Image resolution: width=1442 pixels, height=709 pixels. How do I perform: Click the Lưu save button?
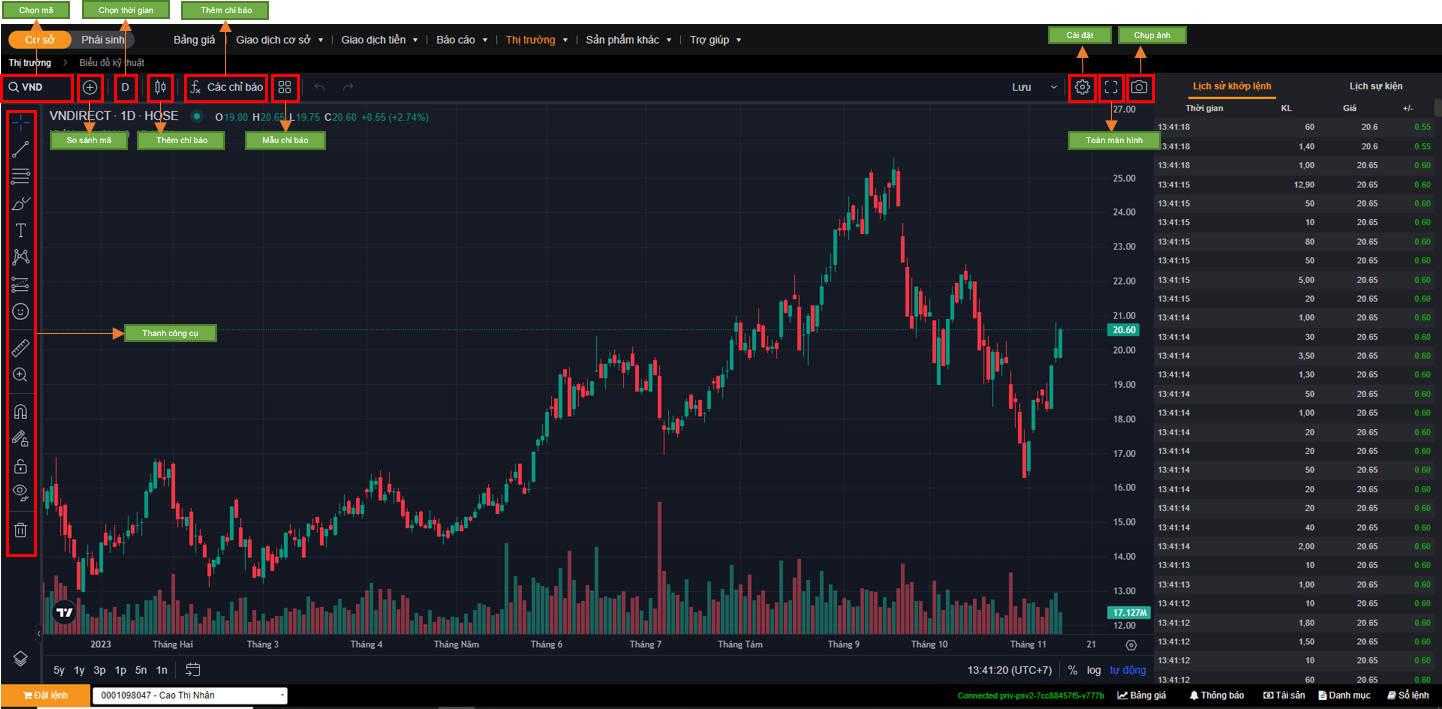click(x=1021, y=87)
